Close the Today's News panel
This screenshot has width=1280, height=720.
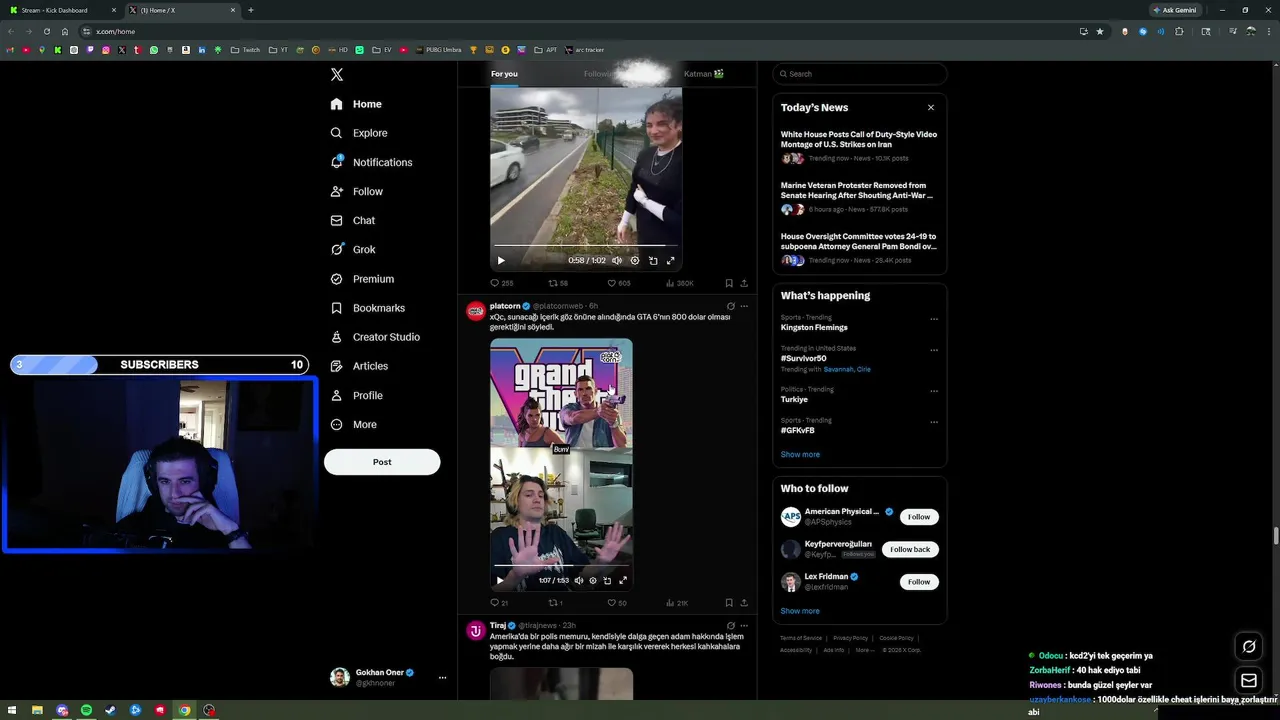click(x=931, y=107)
